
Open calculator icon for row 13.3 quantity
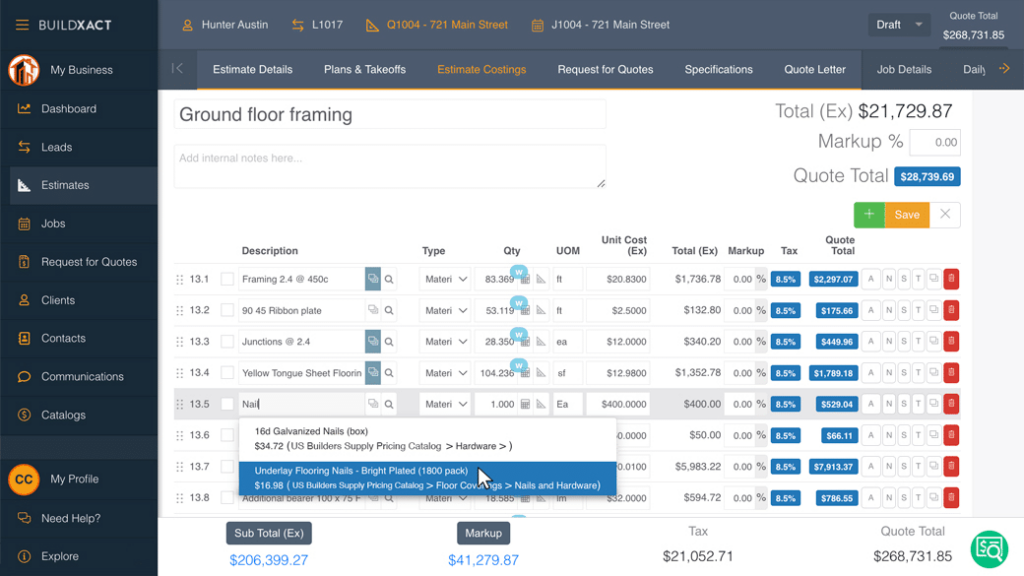pos(525,342)
